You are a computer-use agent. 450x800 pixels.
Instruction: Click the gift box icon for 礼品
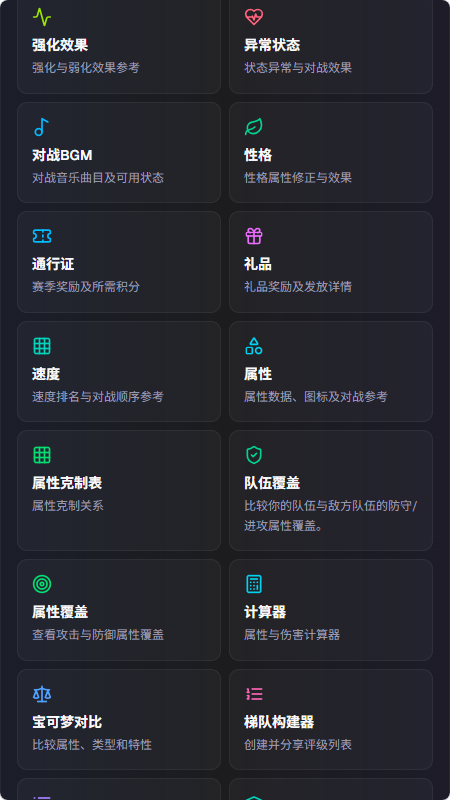[254, 236]
